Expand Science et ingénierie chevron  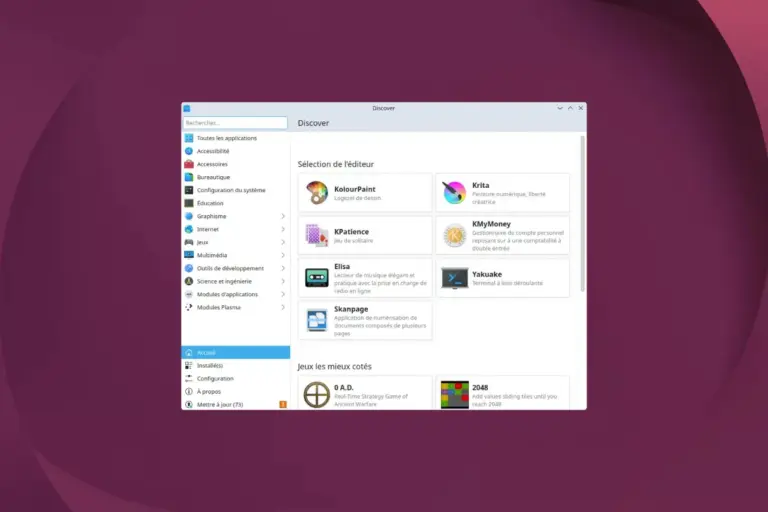[283, 281]
